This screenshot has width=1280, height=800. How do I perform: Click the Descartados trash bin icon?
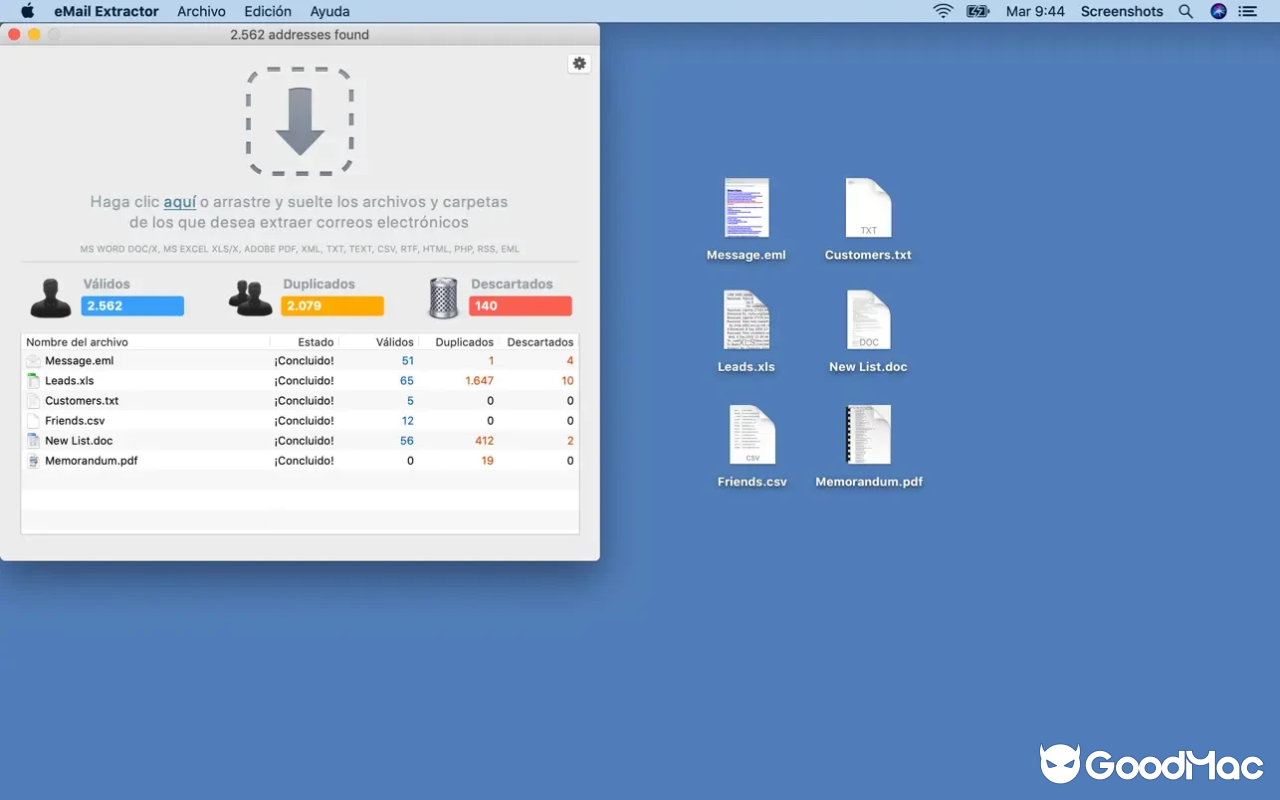pyautogui.click(x=440, y=296)
